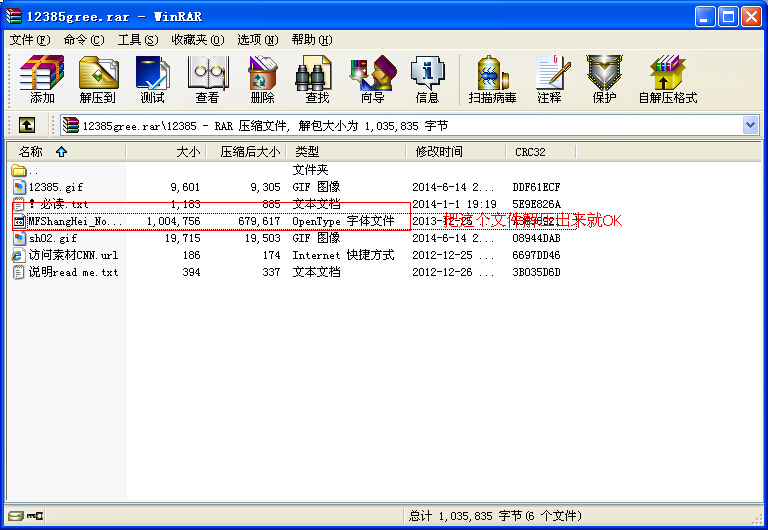Open the 命令(C) menu
The image size is (768, 530).
coord(84,40)
